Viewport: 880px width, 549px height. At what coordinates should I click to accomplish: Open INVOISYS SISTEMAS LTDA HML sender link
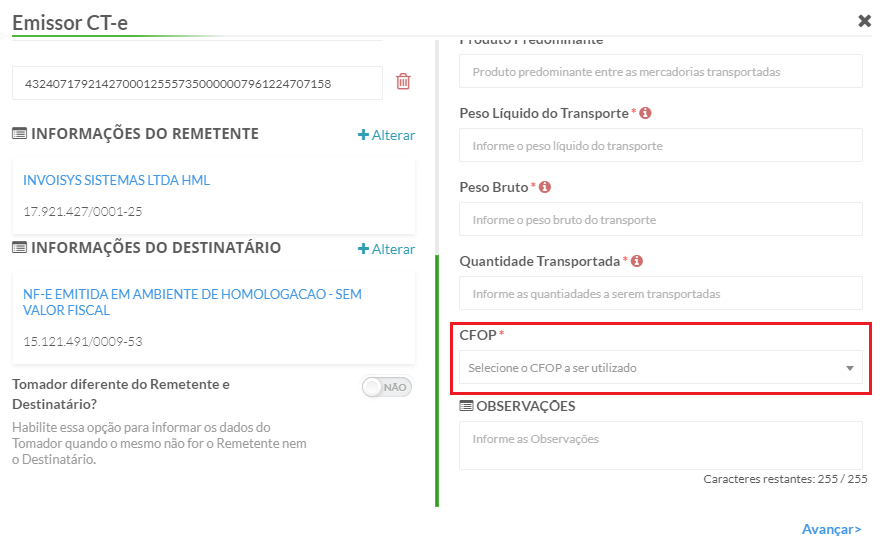tap(116, 180)
